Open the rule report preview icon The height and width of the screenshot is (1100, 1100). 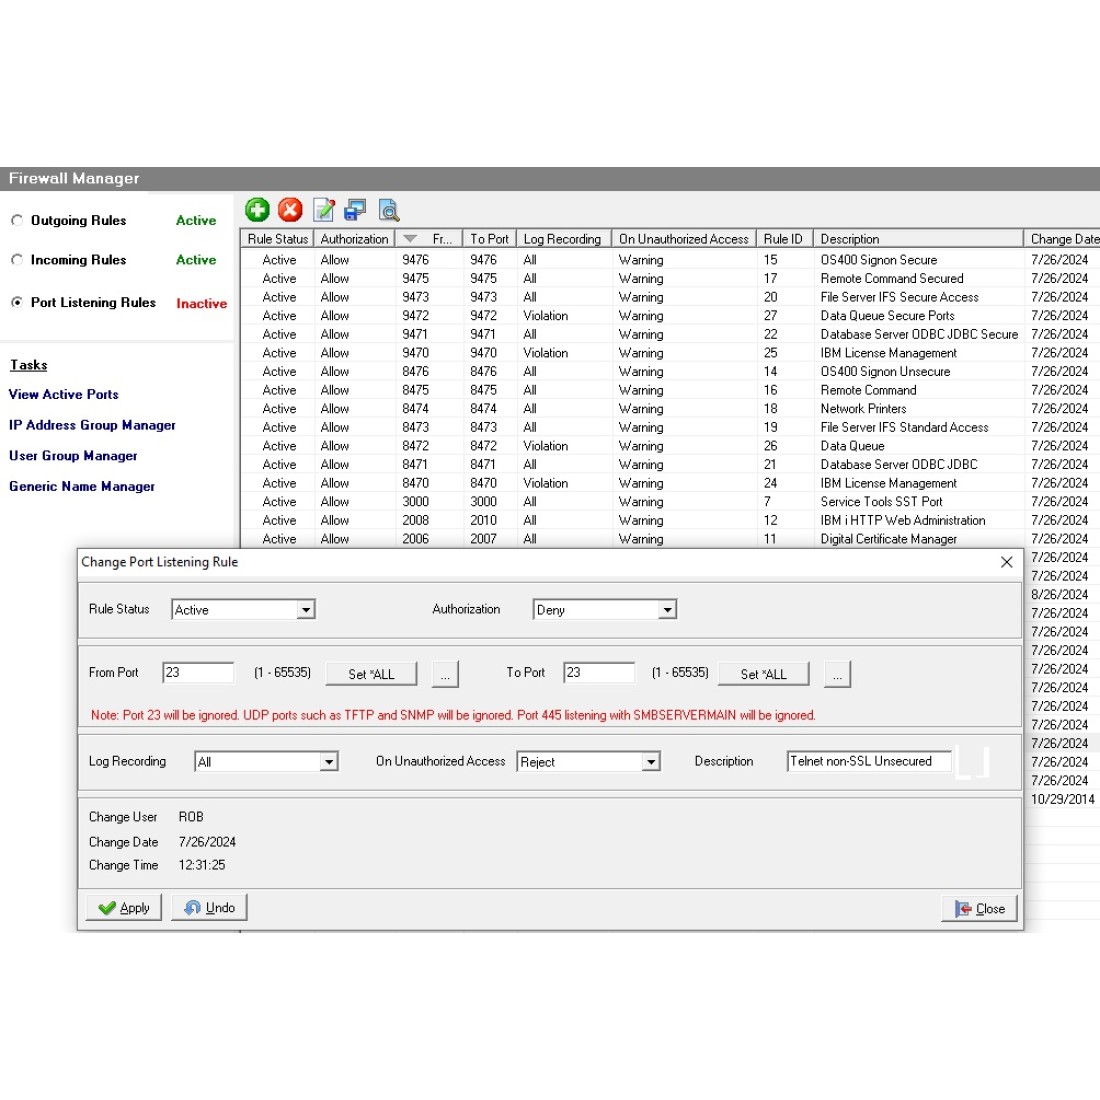click(x=389, y=210)
